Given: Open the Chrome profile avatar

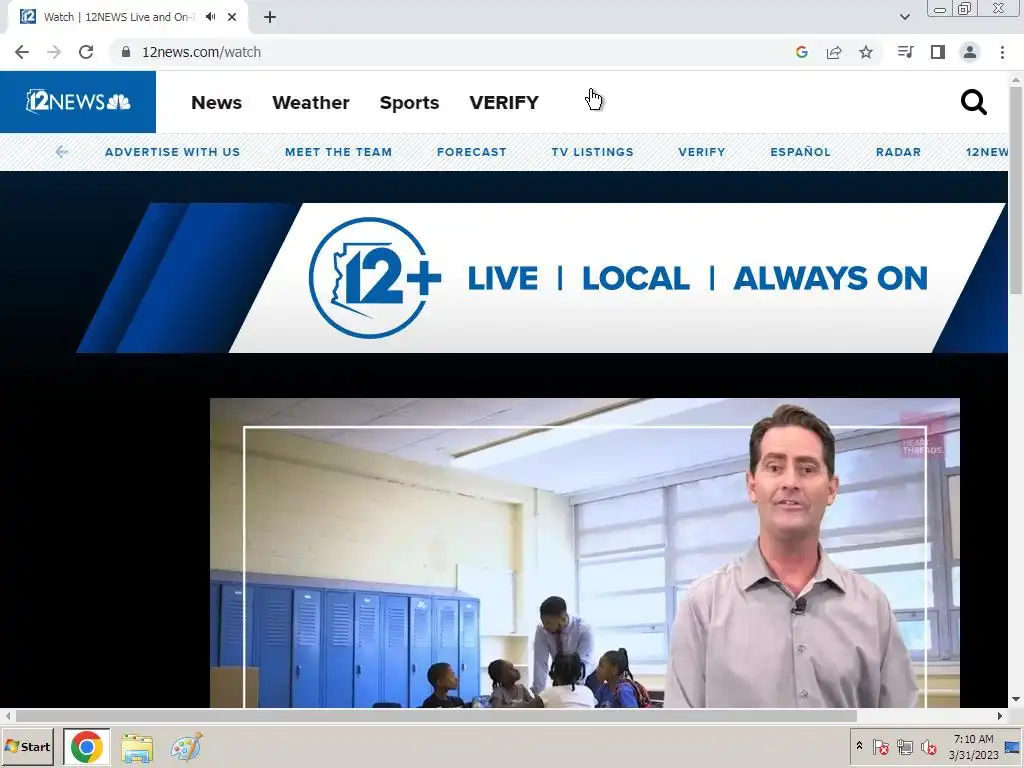Looking at the screenshot, I should pyautogui.click(x=970, y=52).
